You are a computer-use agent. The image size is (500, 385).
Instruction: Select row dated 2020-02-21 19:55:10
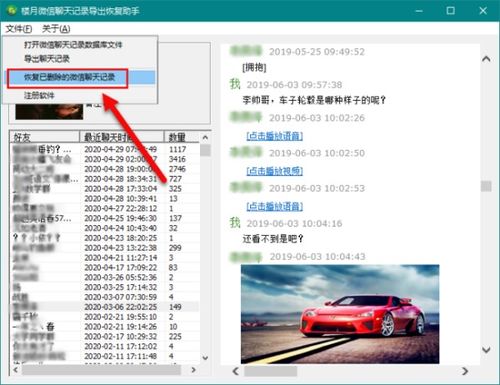105,317
